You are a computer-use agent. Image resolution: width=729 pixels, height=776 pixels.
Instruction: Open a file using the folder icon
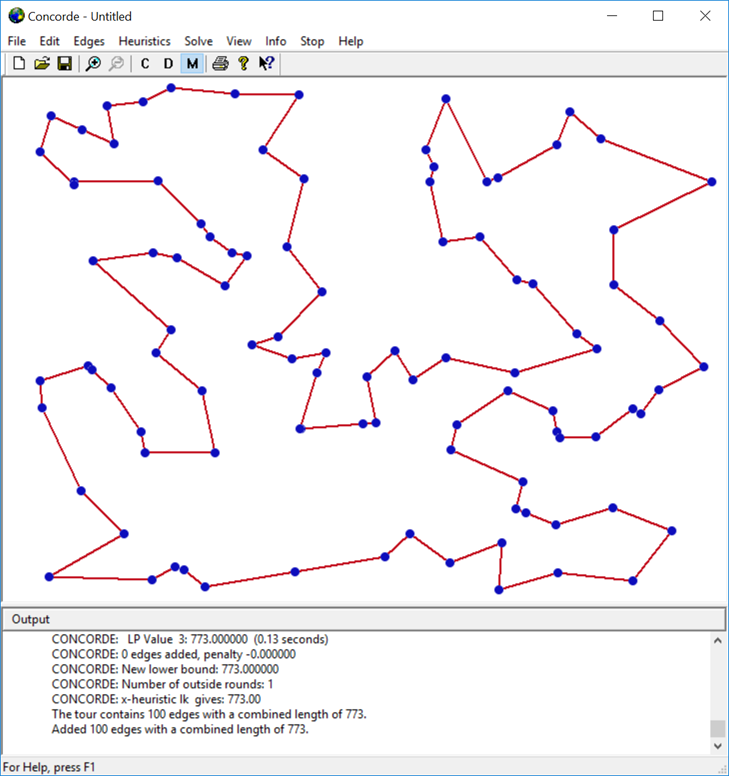pyautogui.click(x=42, y=63)
